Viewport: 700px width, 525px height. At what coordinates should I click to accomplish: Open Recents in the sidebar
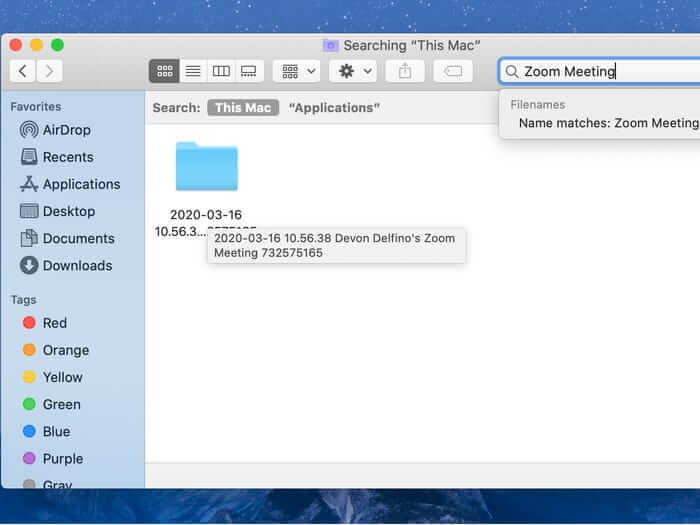(x=68, y=157)
